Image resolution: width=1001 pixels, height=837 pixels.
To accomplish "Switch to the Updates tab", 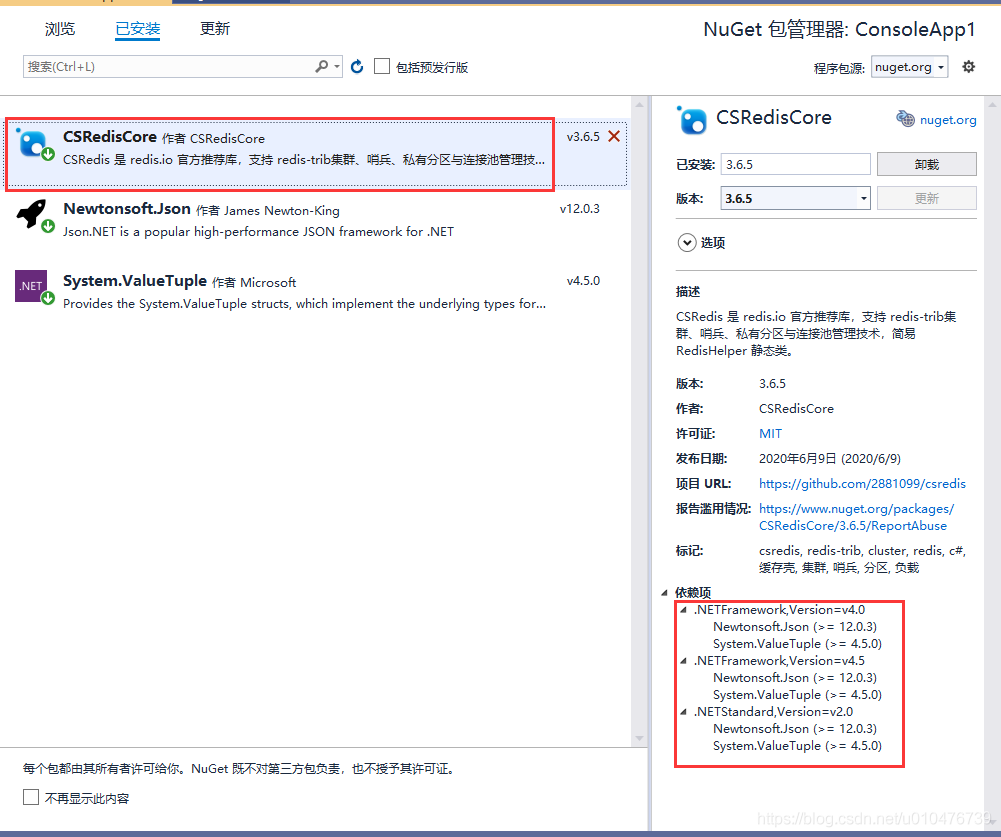I will coord(214,29).
